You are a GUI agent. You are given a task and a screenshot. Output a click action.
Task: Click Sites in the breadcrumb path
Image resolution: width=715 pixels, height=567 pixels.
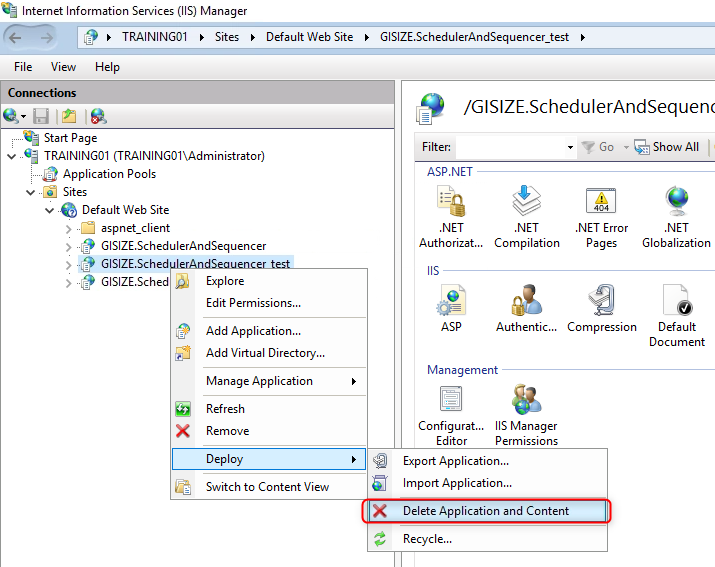[227, 37]
